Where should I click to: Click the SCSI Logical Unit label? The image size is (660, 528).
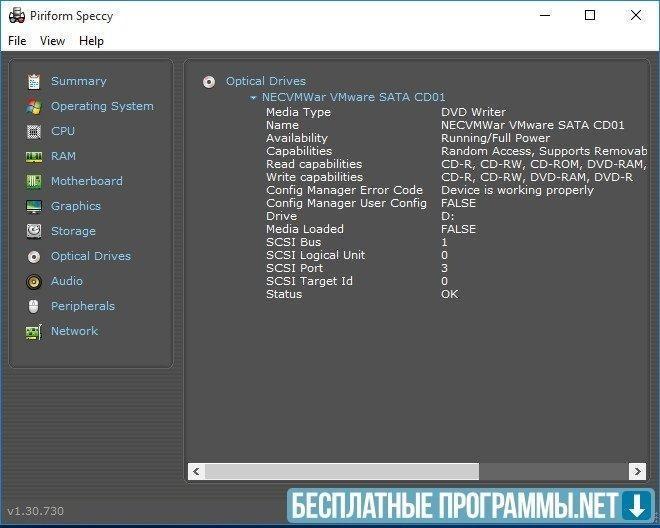pos(316,255)
